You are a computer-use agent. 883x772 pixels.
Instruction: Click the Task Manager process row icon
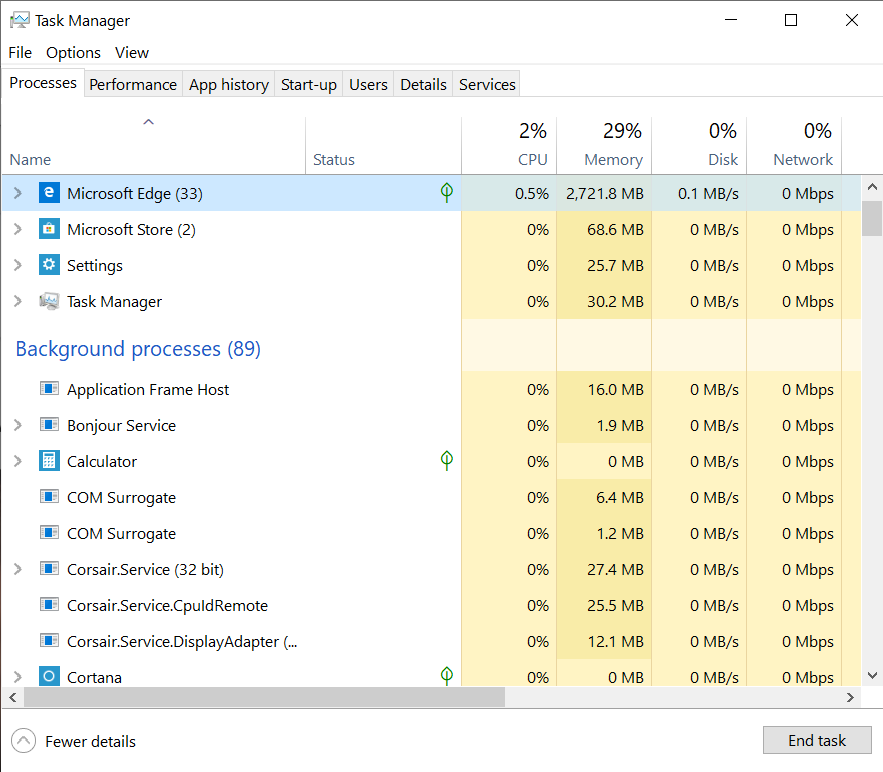click(x=49, y=301)
